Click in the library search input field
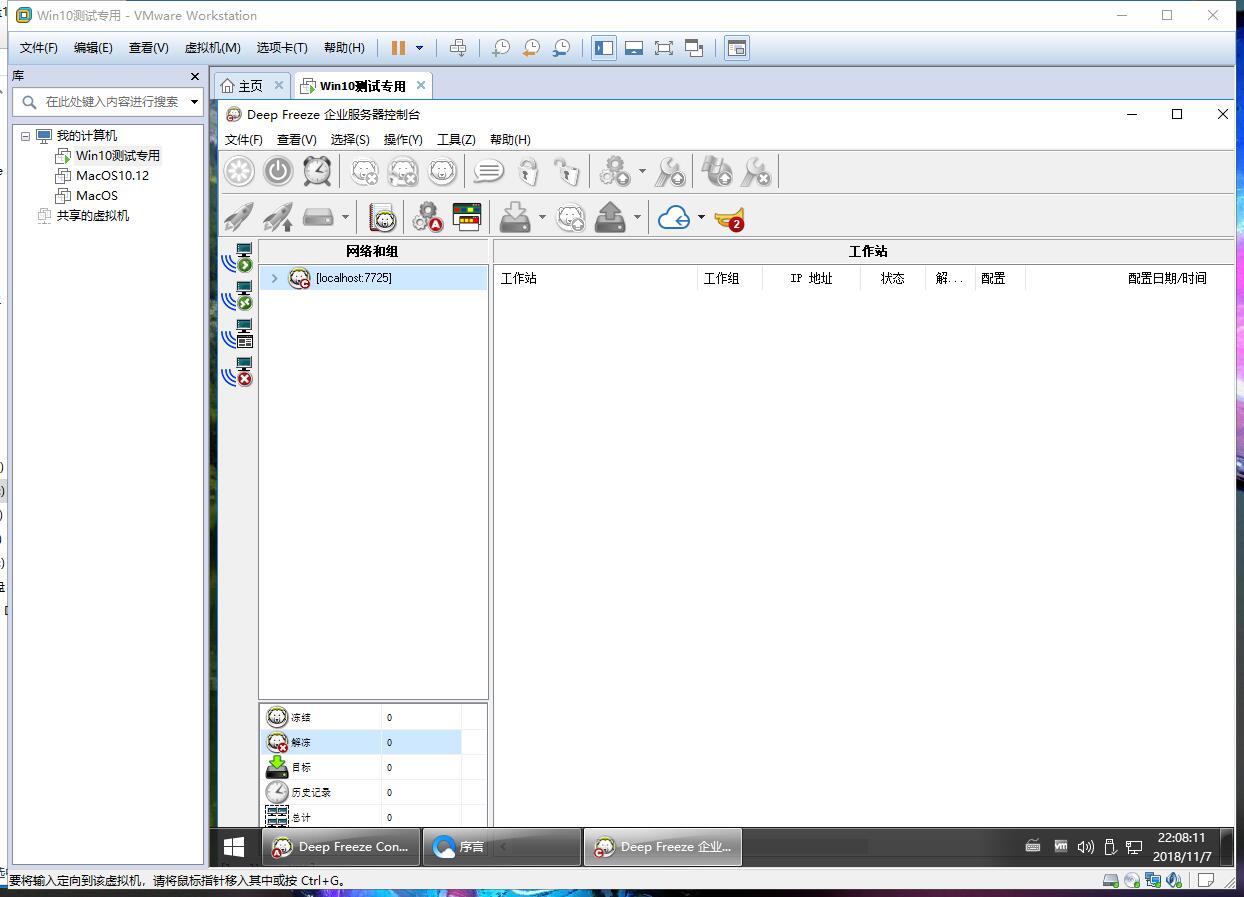The height and width of the screenshot is (897, 1244). pyautogui.click(x=112, y=102)
